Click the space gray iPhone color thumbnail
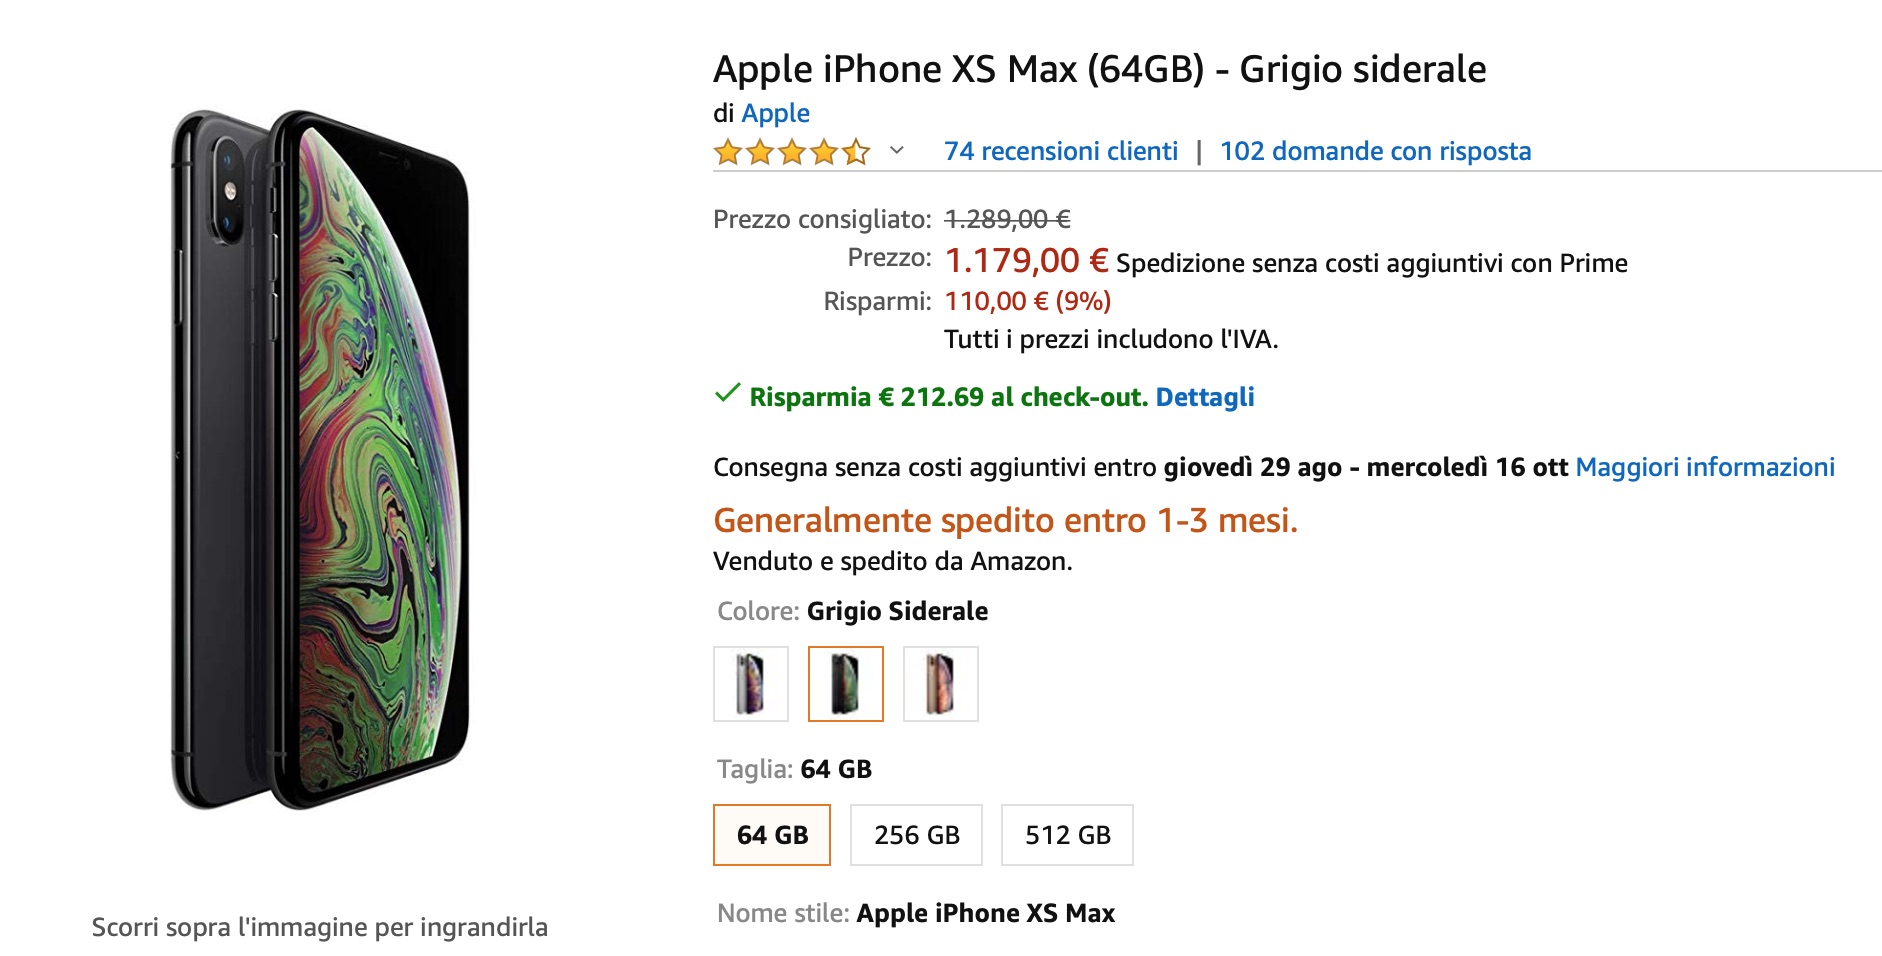 (845, 684)
